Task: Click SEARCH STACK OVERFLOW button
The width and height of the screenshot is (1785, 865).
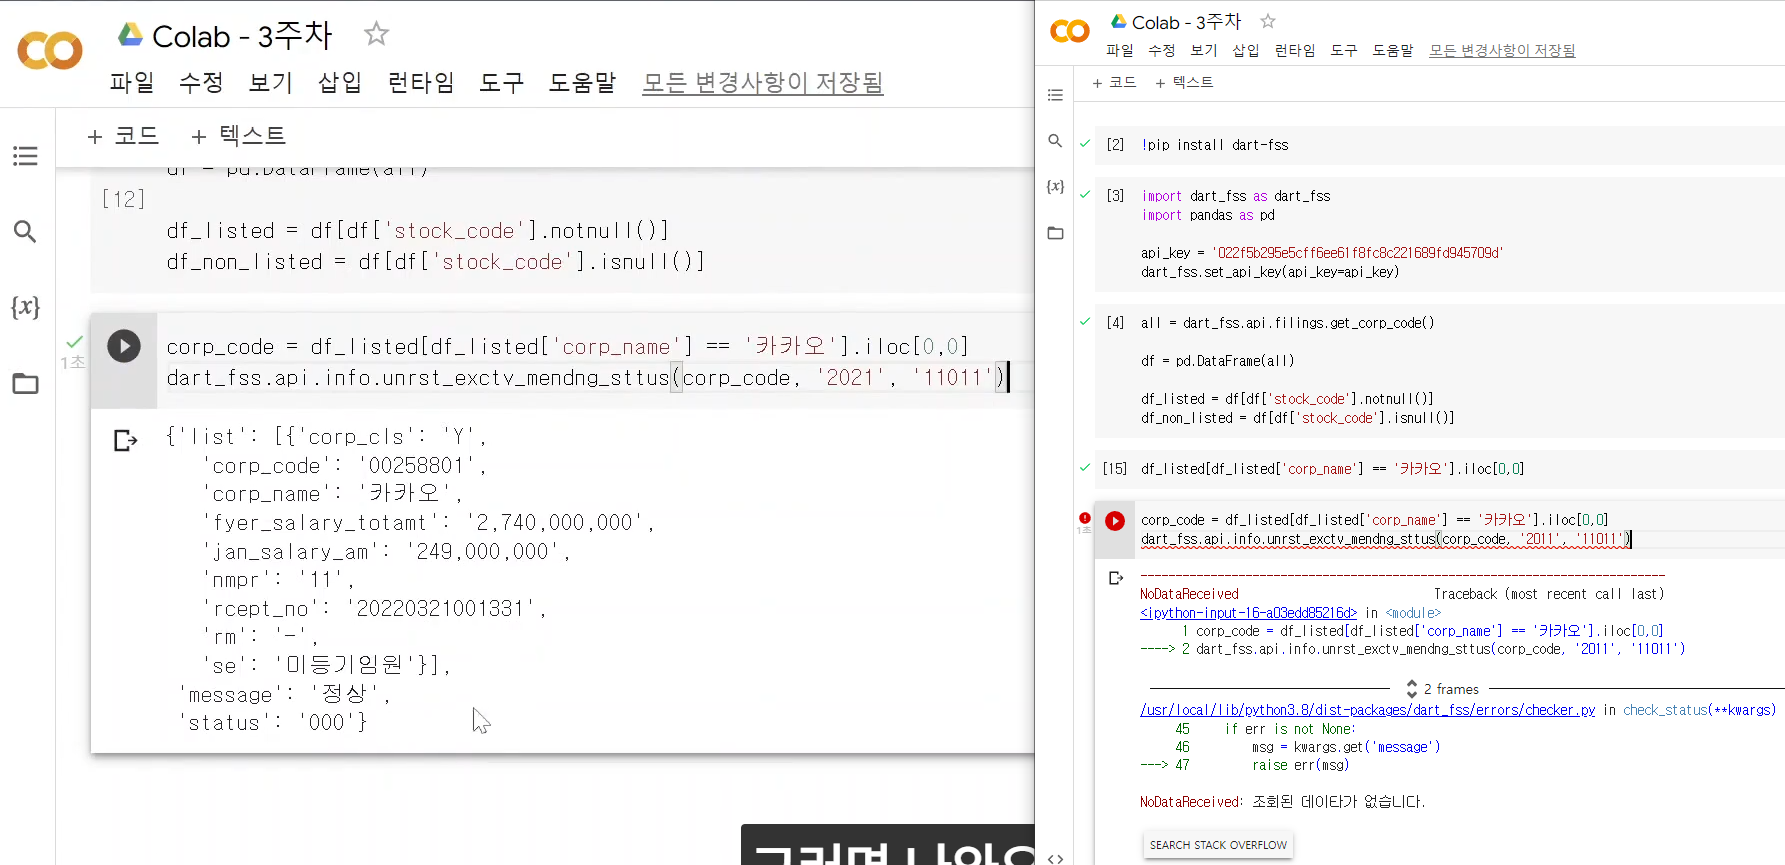Action: click(1218, 845)
